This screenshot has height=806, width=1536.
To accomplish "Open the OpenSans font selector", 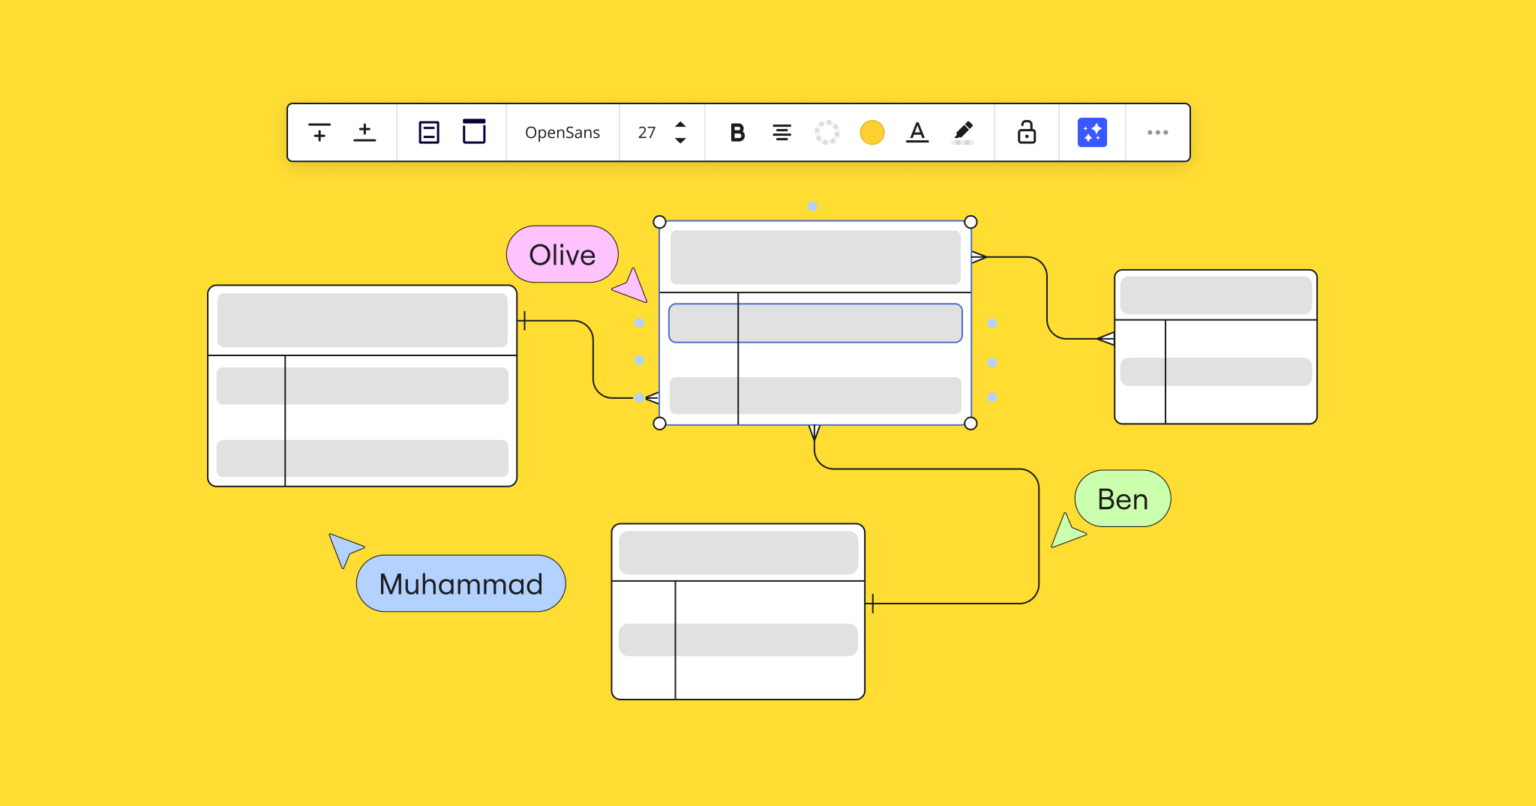I will click(562, 132).
